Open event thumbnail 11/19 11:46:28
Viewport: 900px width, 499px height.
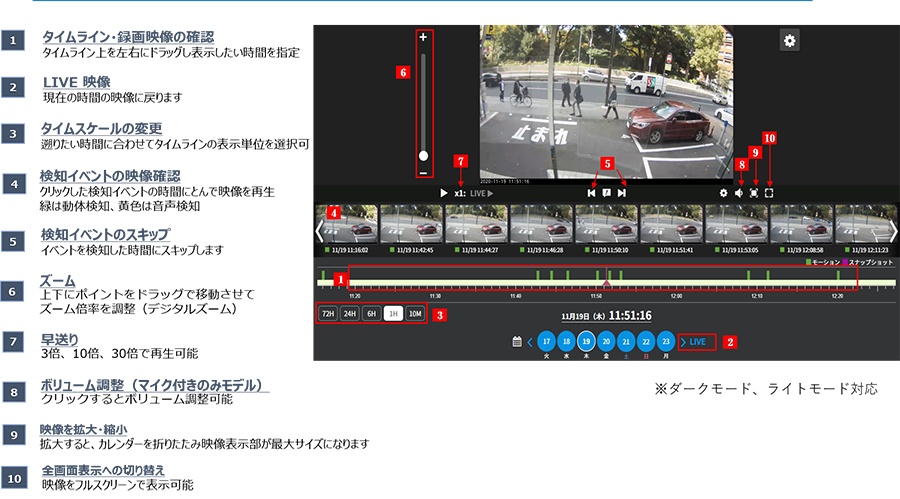[x=541, y=225]
